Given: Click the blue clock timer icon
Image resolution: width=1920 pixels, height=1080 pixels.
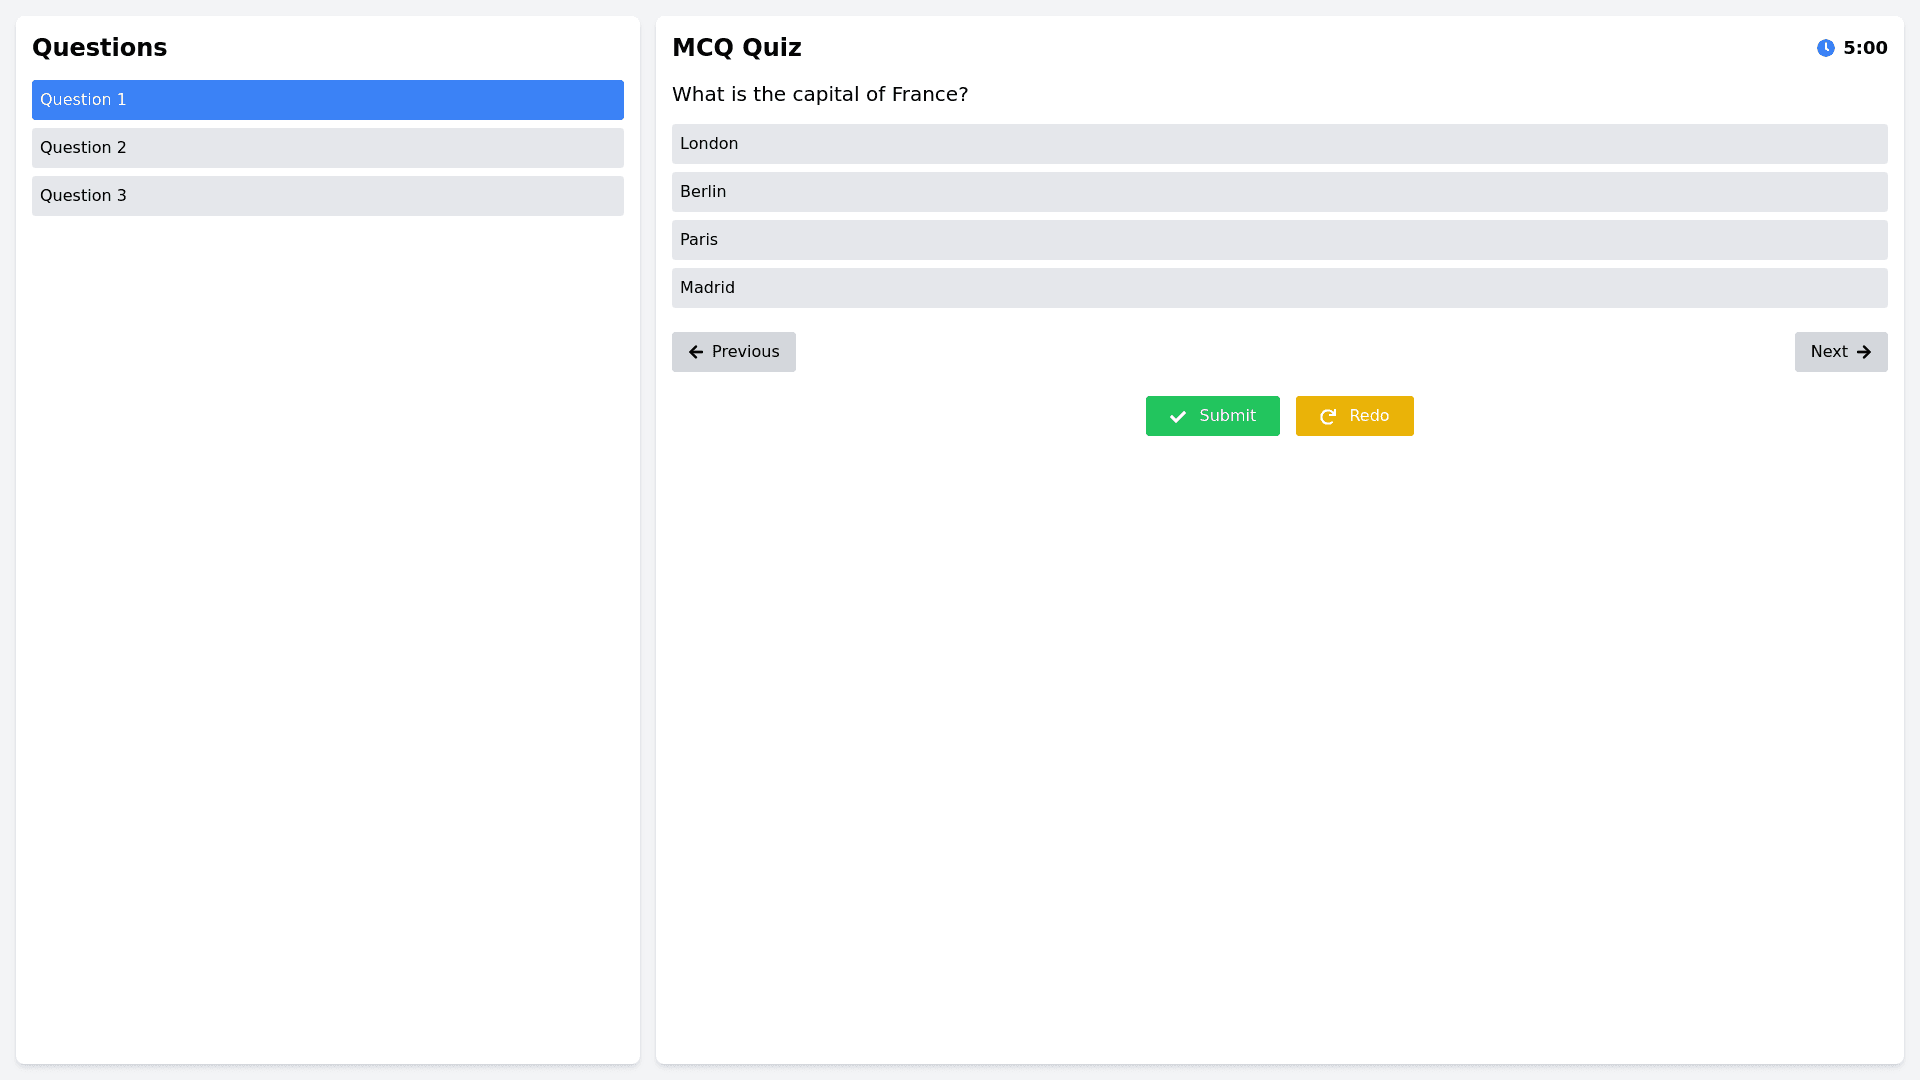Looking at the screenshot, I should point(1825,48).
